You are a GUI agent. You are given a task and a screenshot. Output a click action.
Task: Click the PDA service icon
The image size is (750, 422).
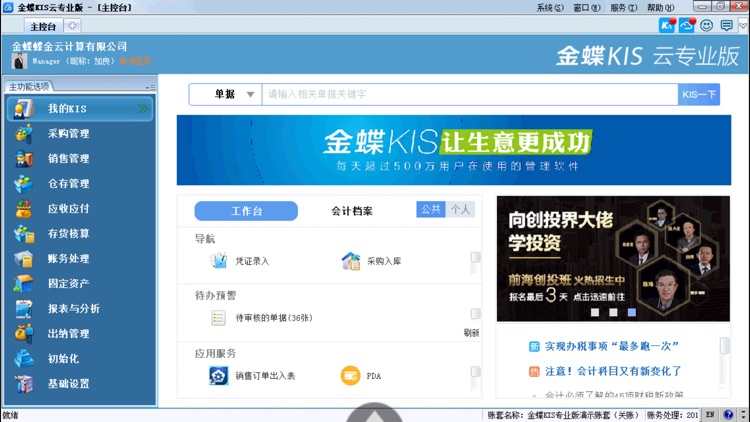tap(350, 376)
